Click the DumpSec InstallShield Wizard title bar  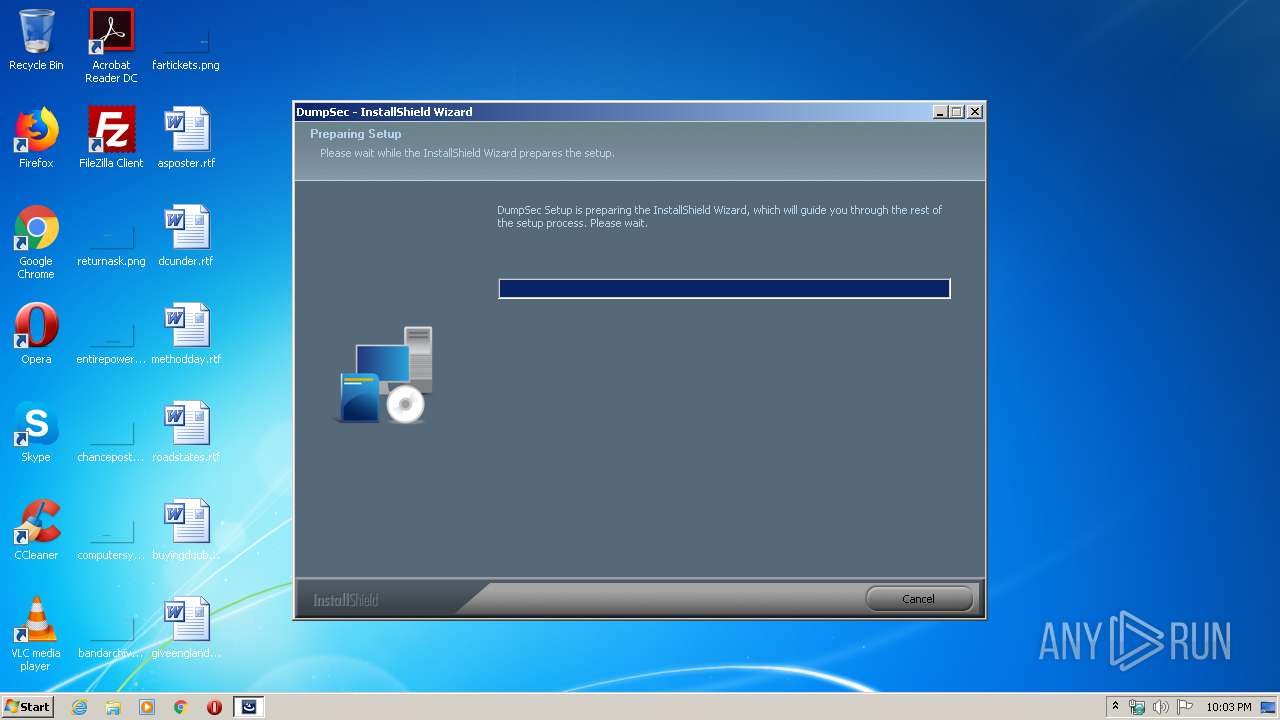click(612, 112)
